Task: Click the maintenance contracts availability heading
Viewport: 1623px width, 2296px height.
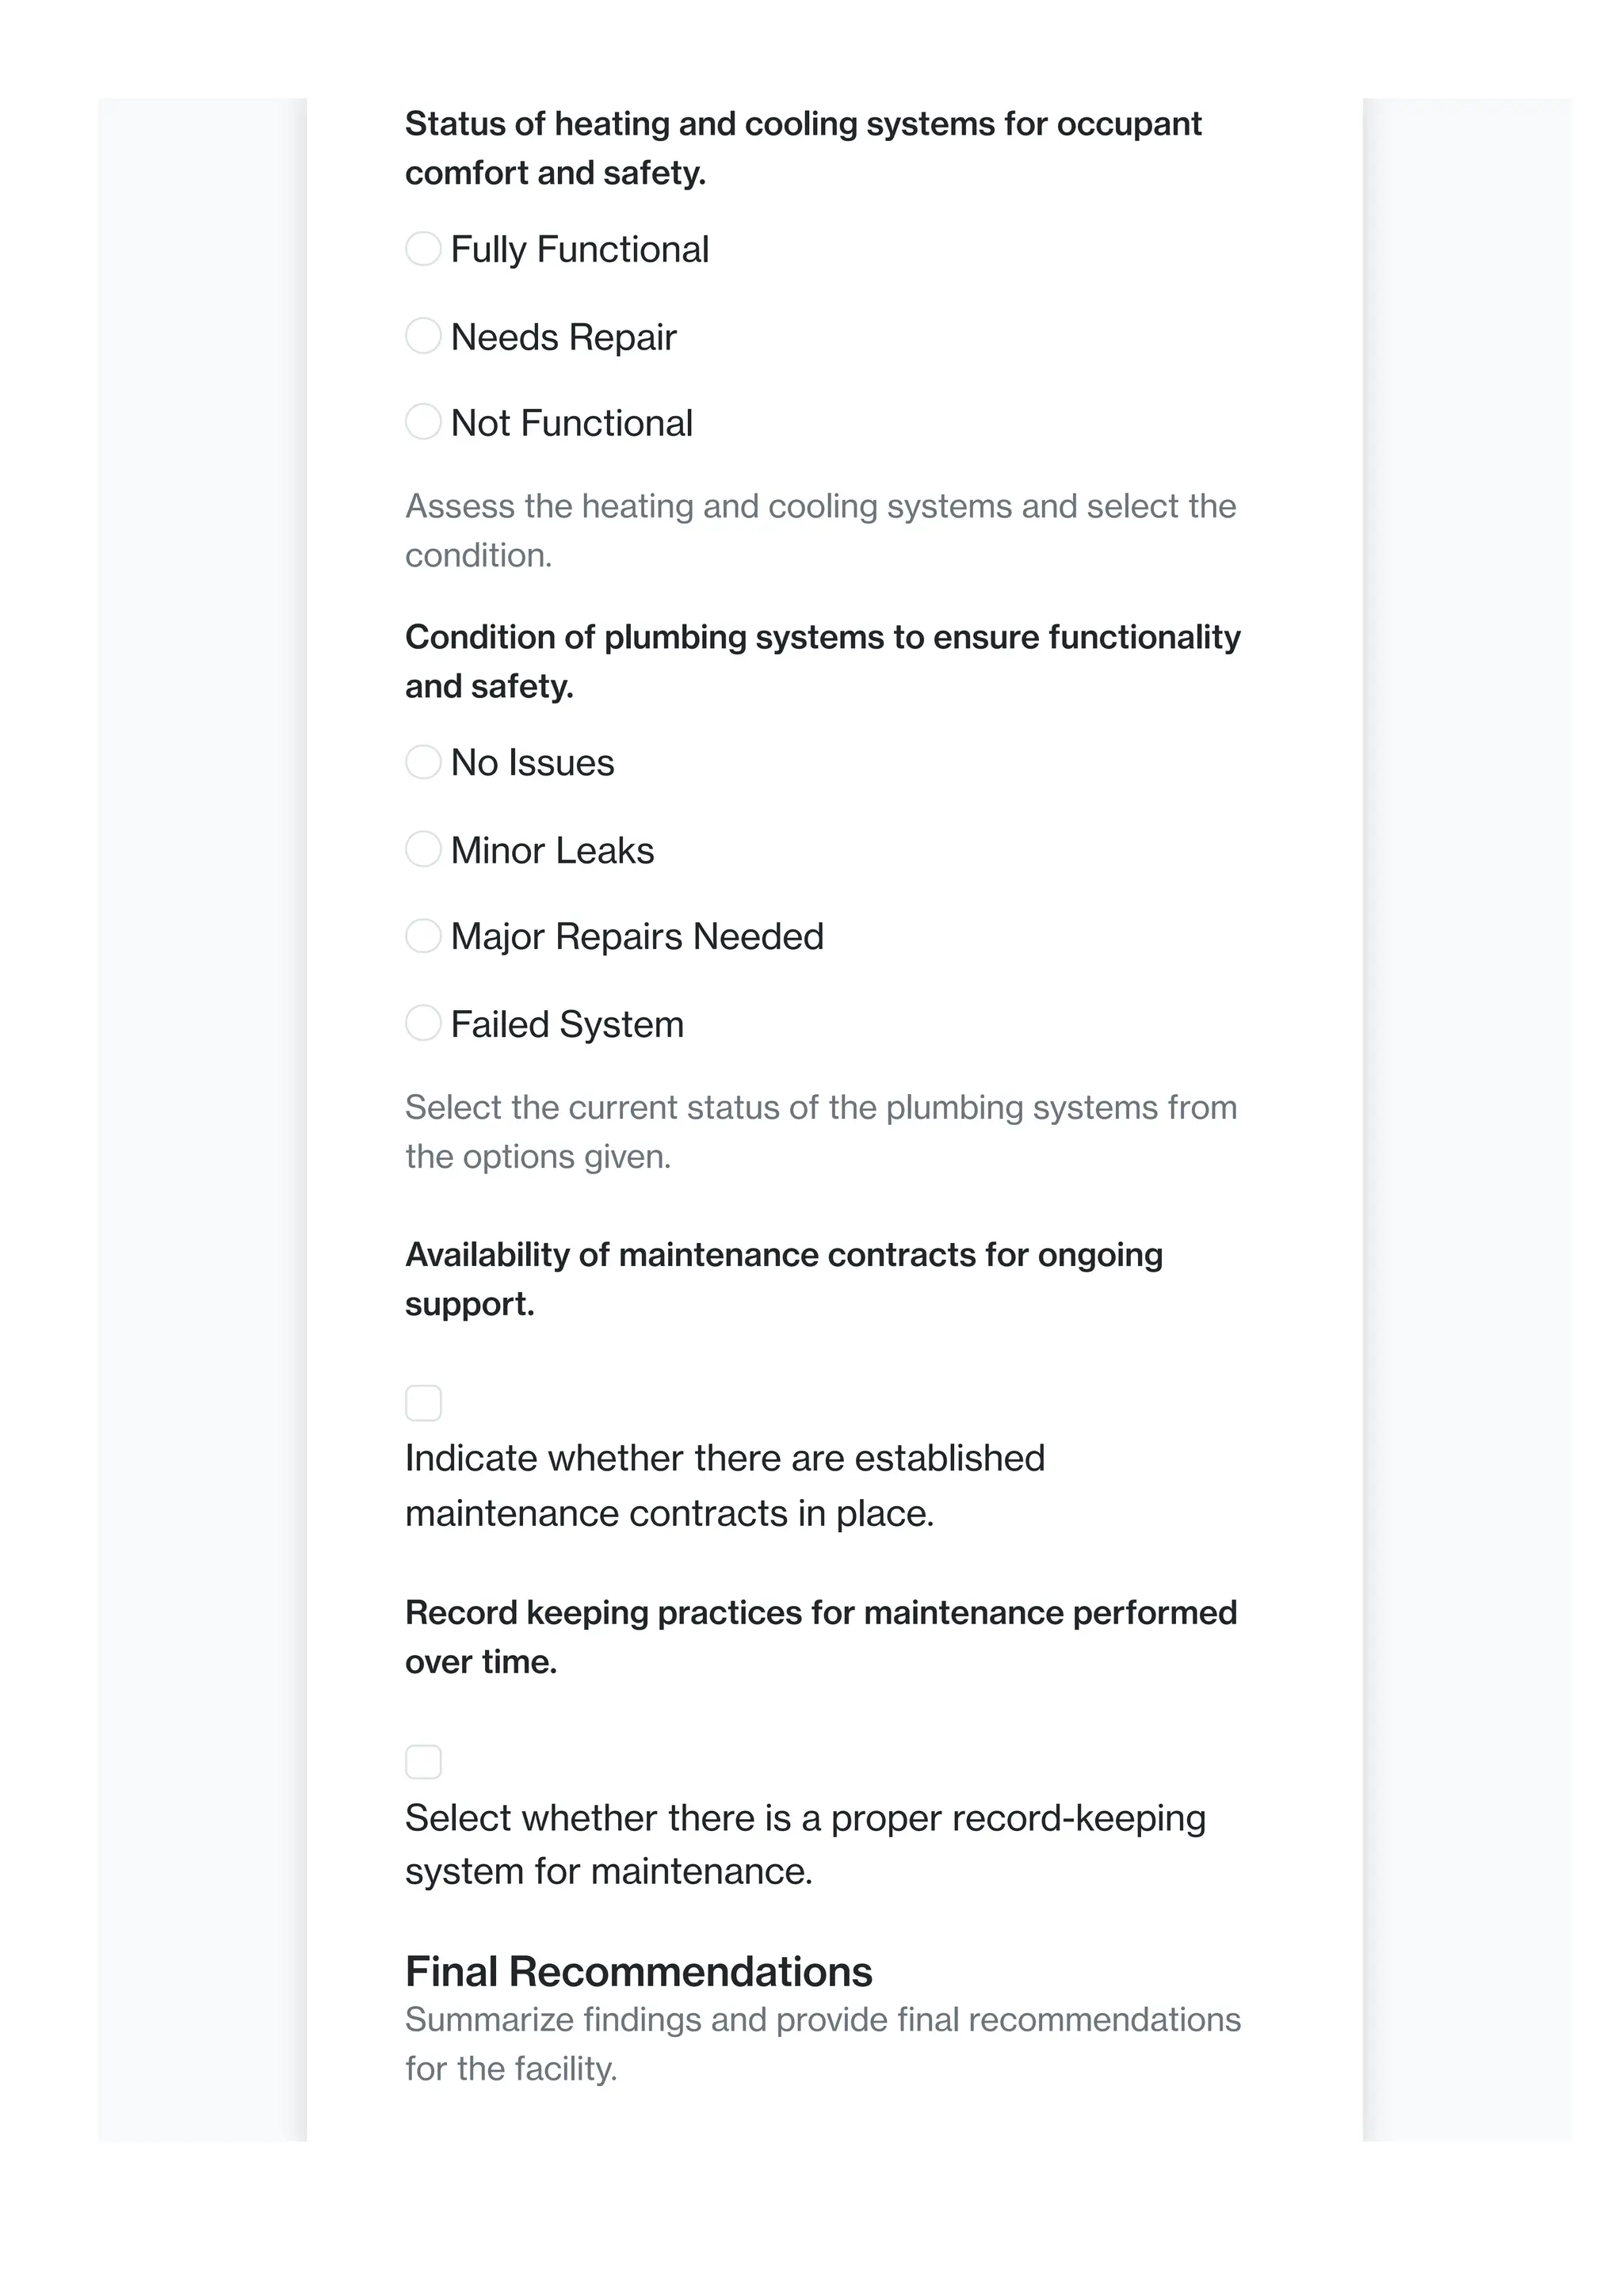Action: coord(783,1279)
